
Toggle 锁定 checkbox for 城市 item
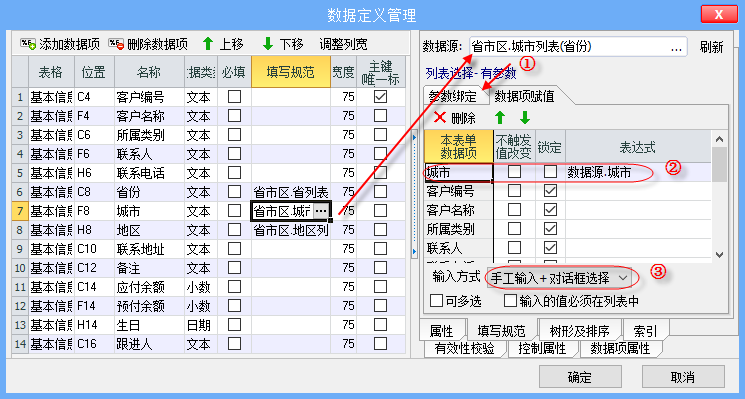click(550, 171)
